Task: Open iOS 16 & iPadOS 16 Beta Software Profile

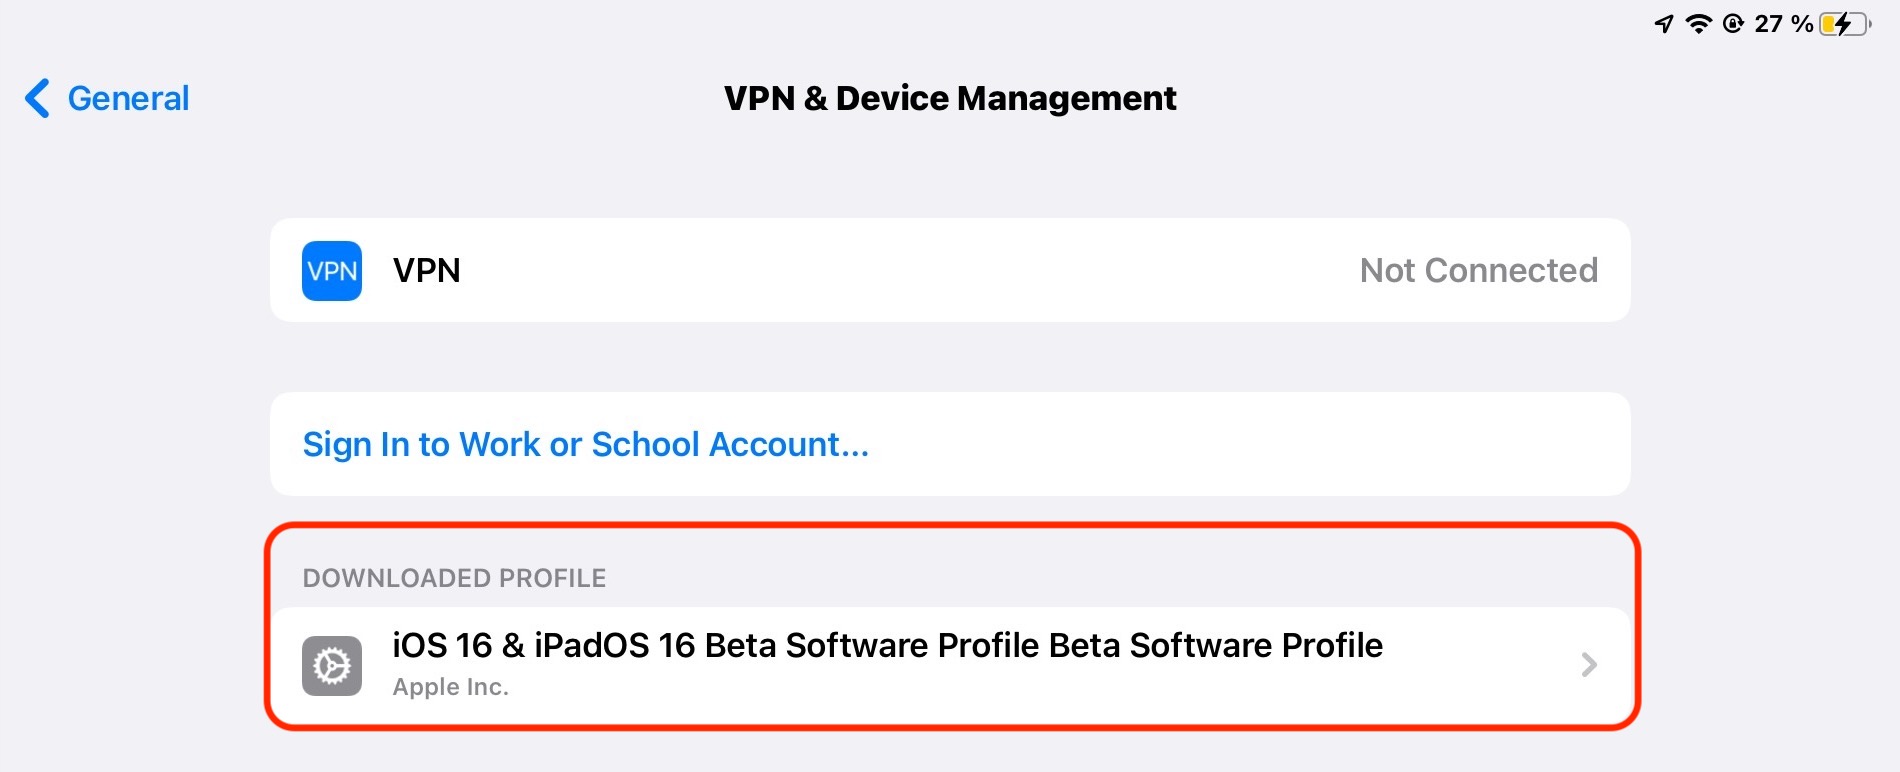Action: point(886,646)
